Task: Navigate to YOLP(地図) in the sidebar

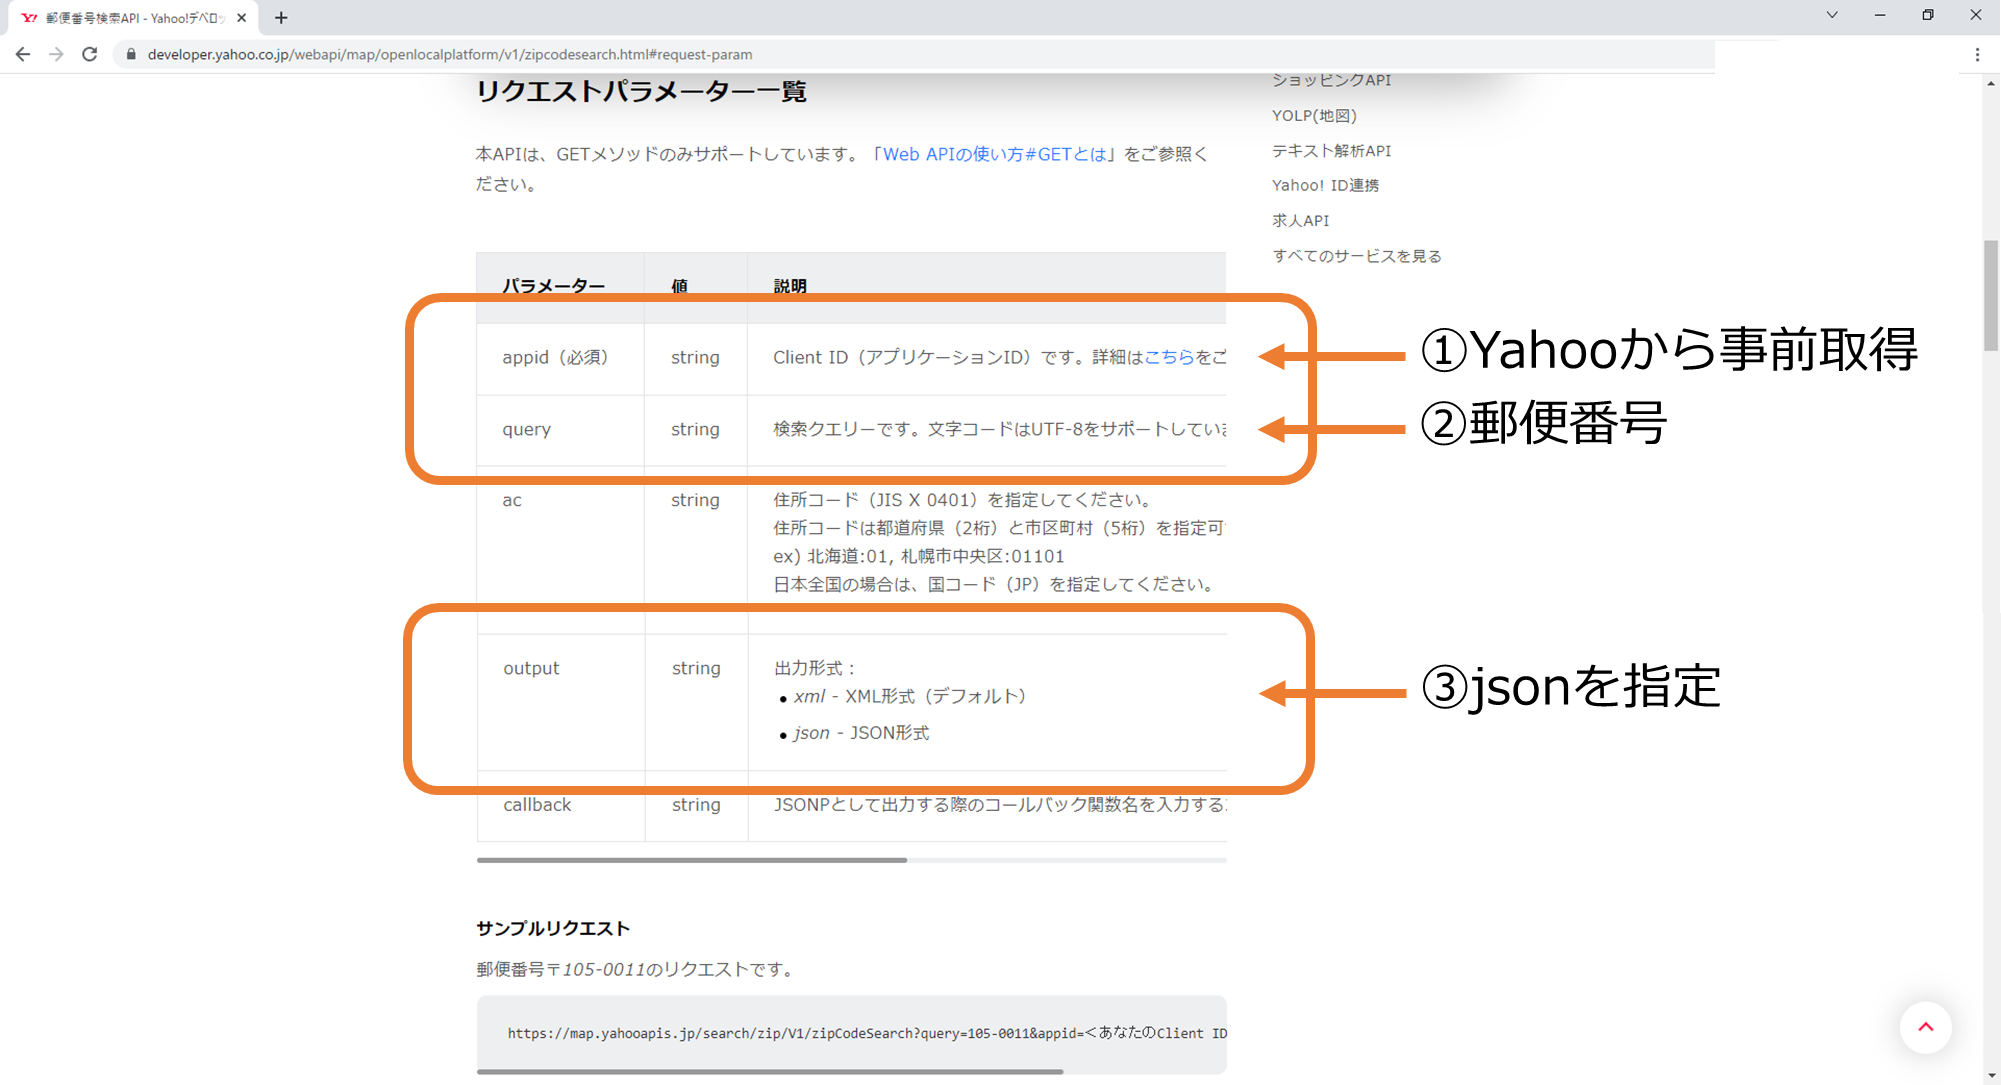Action: 1314,115
